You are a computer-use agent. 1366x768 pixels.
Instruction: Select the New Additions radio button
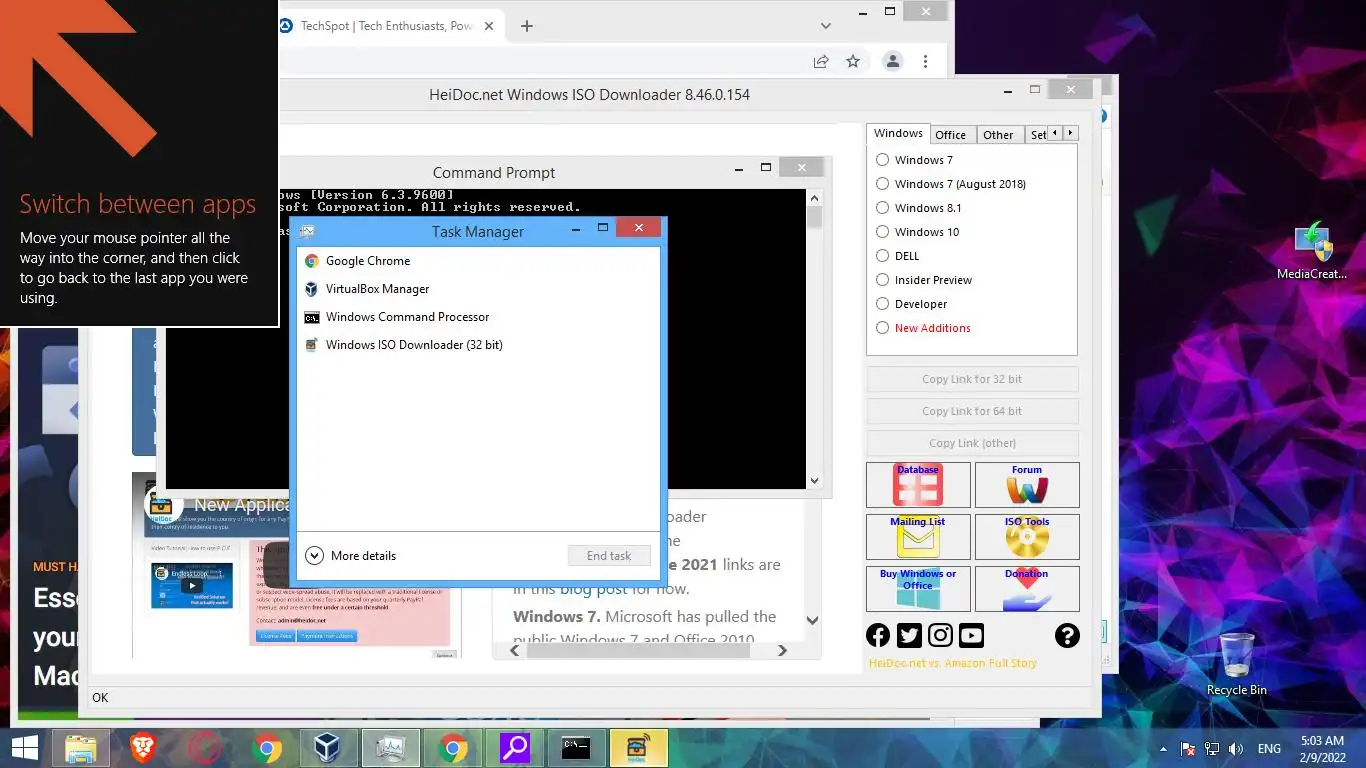coord(882,328)
